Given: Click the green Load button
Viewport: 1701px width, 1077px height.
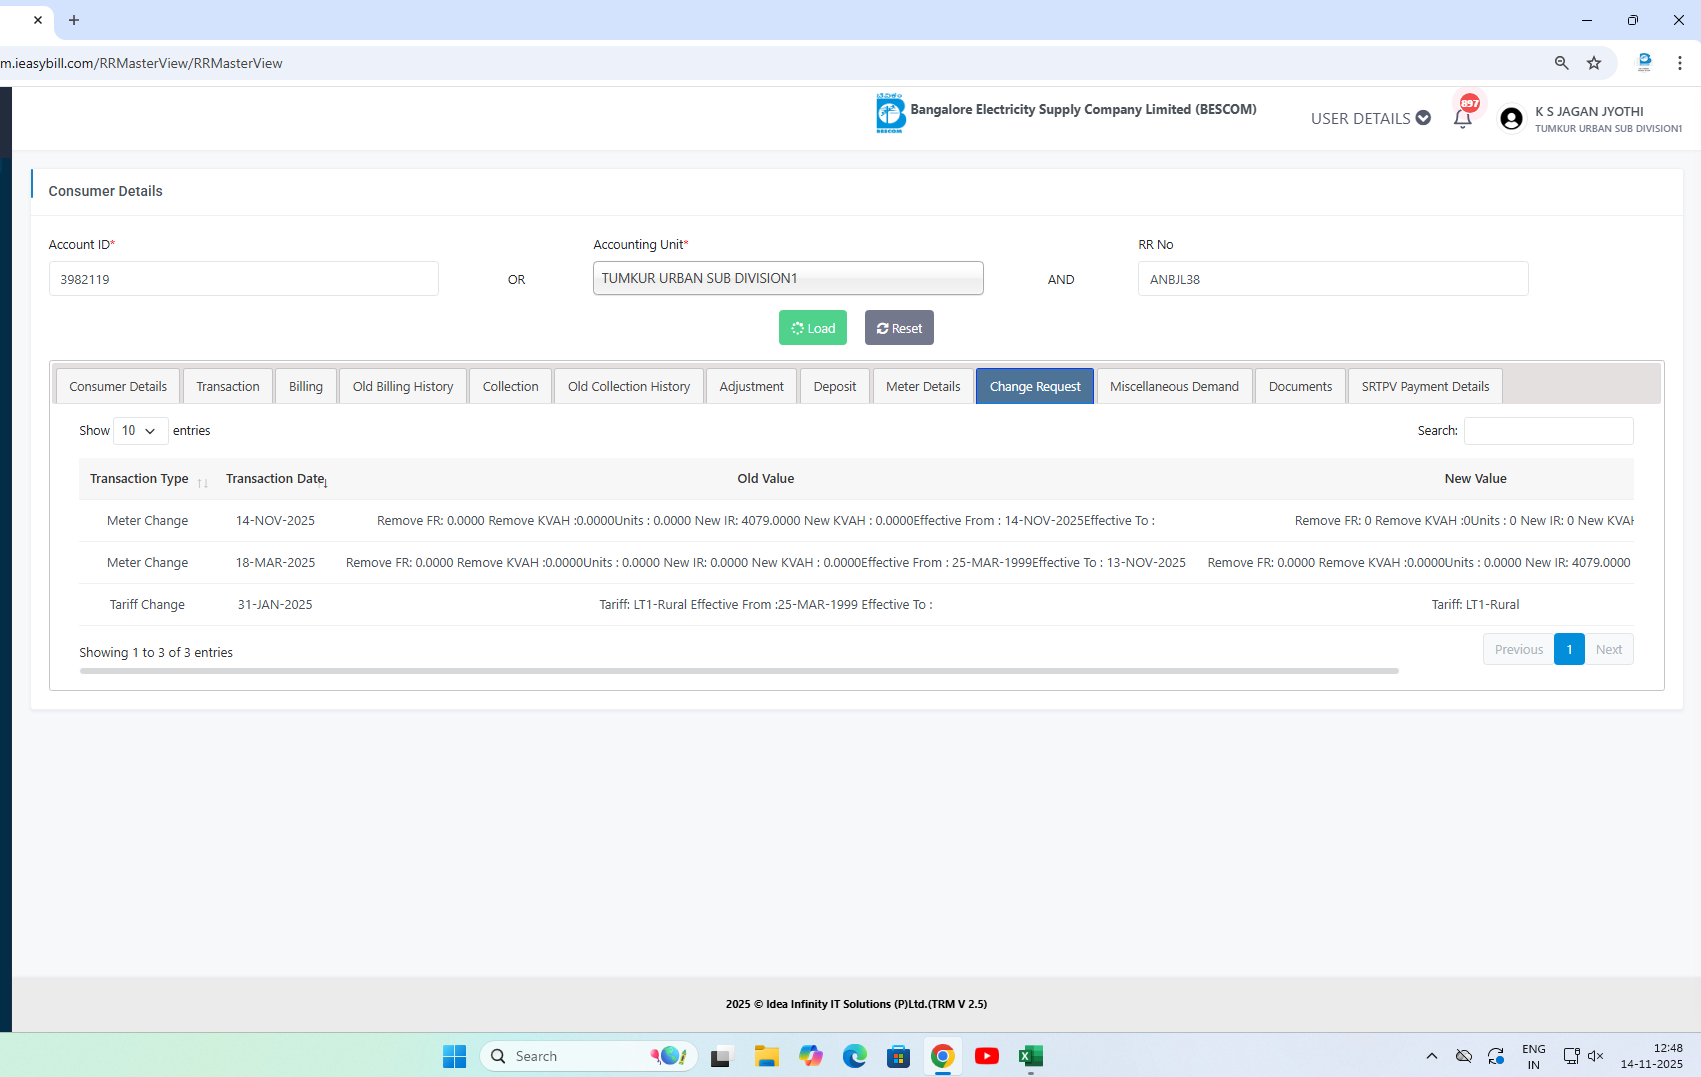Looking at the screenshot, I should 813,328.
